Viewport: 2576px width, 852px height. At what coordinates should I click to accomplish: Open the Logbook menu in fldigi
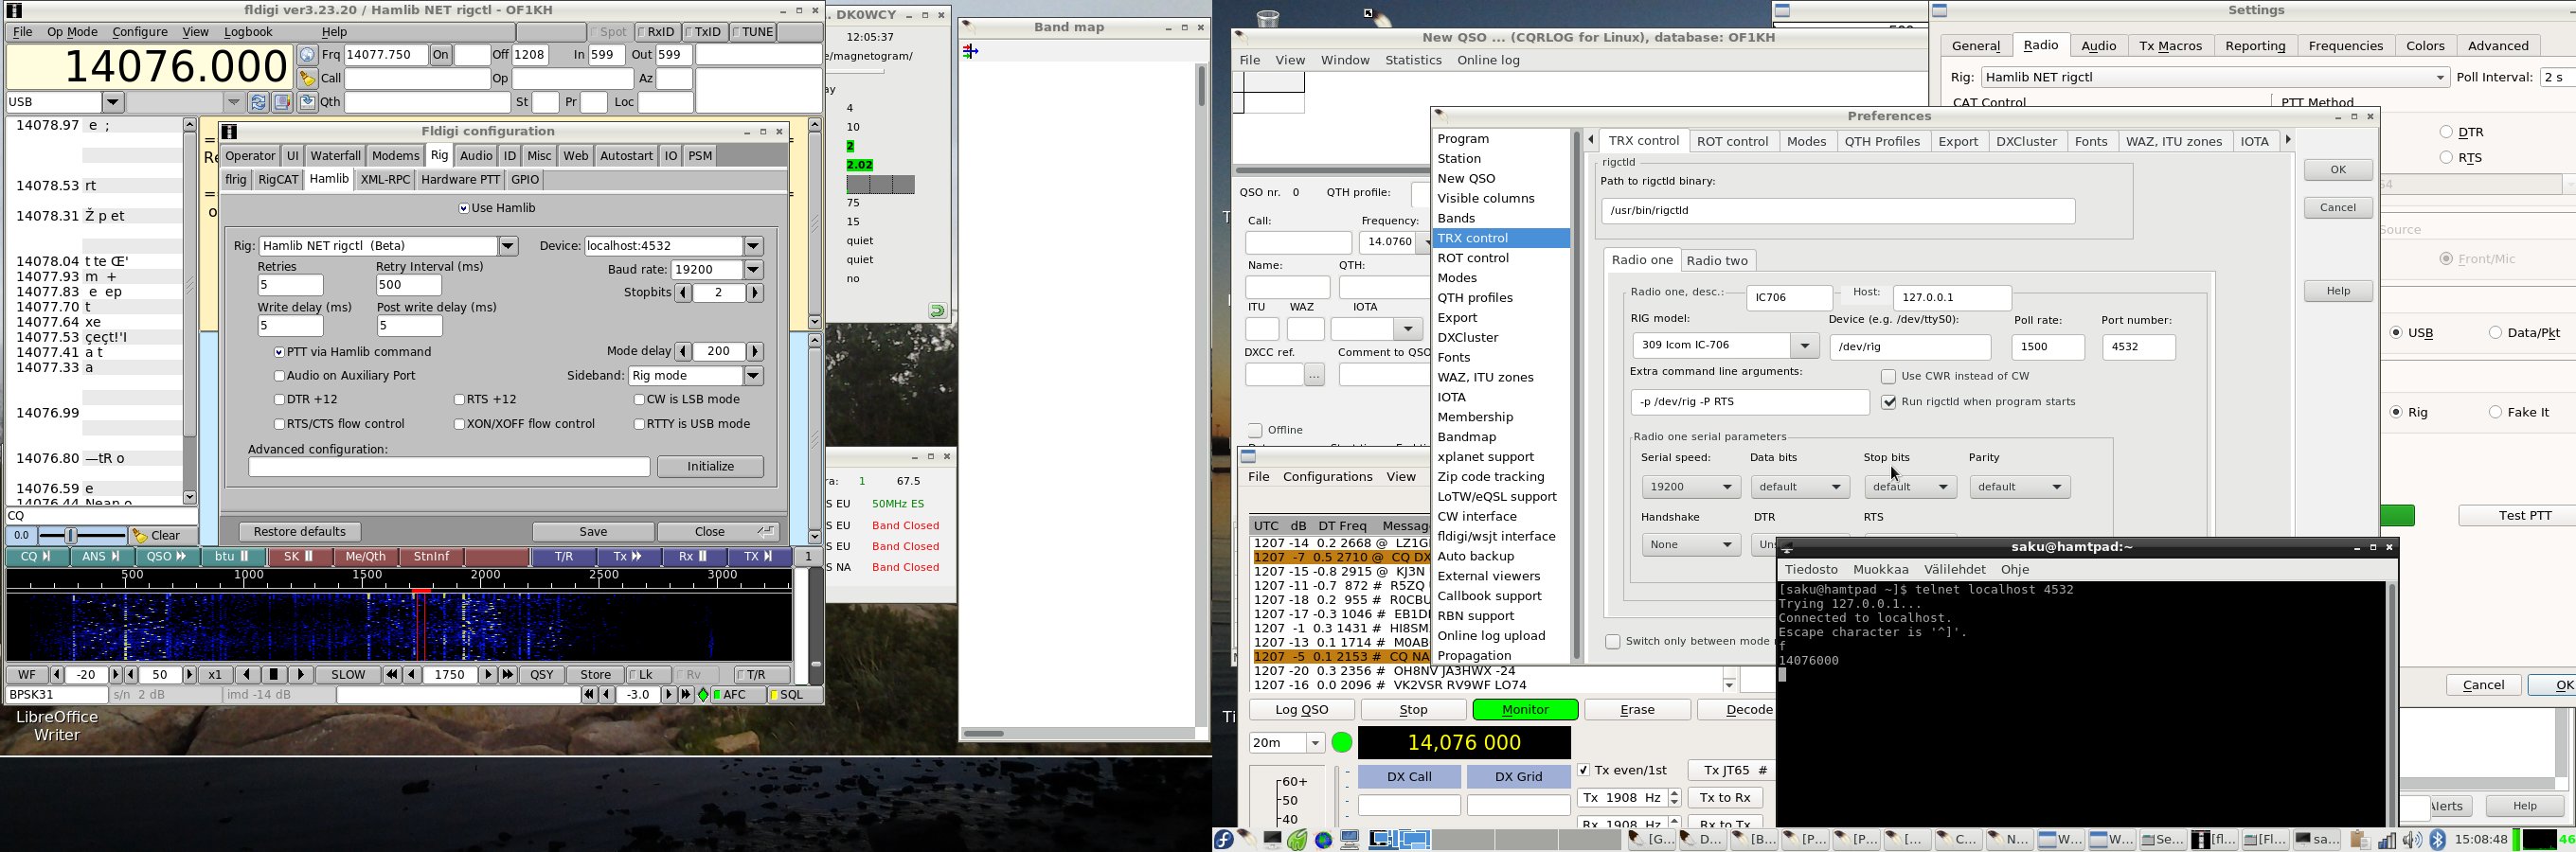coord(248,32)
